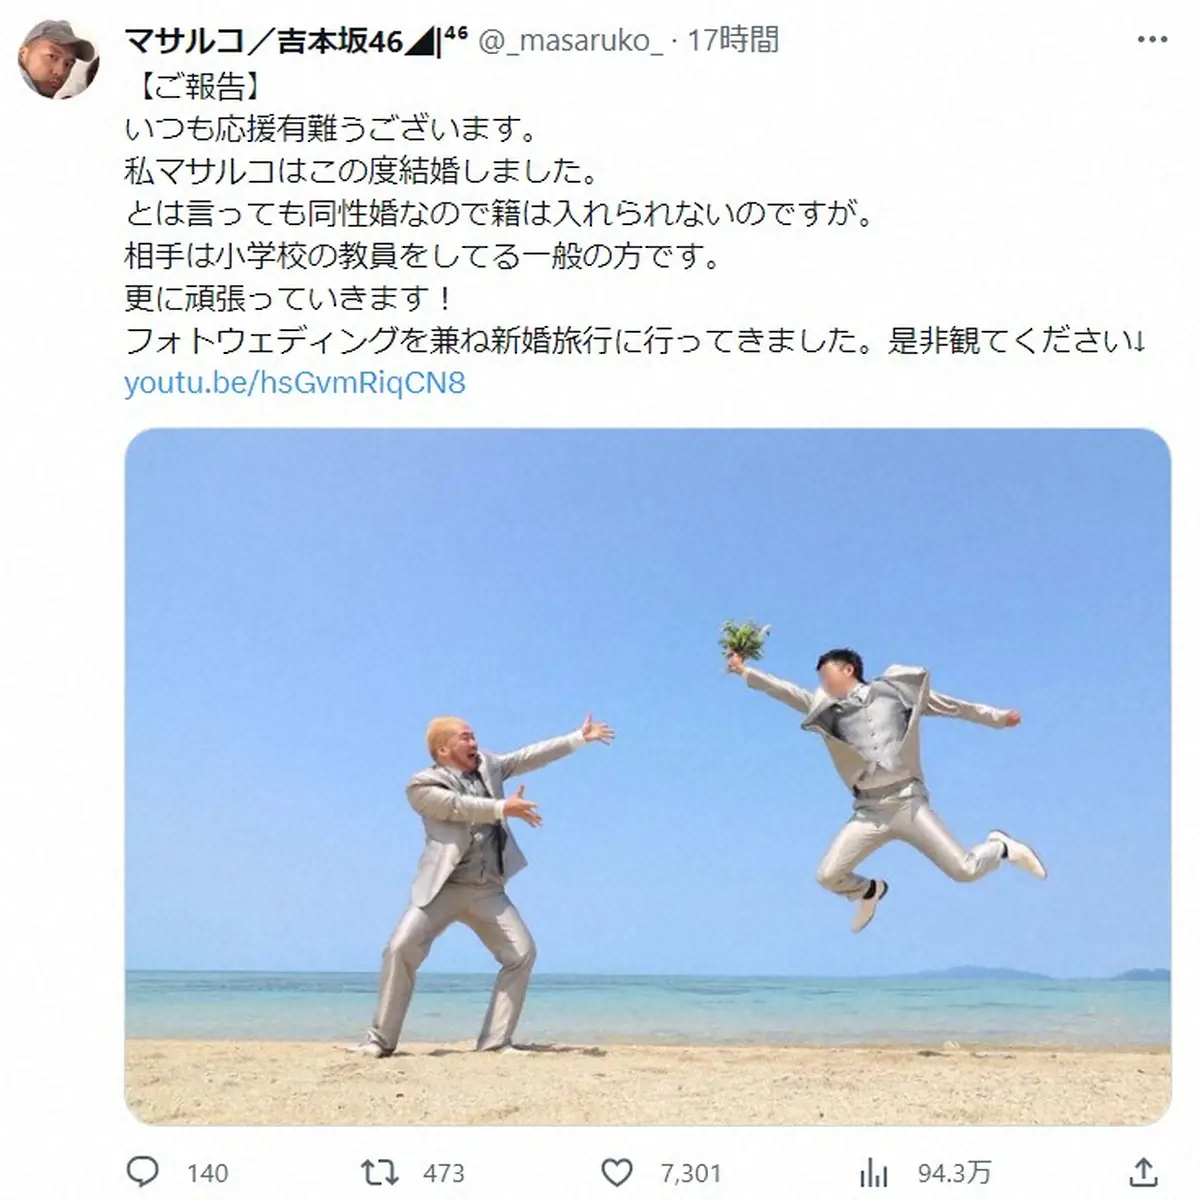Screen dimensions: 1200x1200
Task: Enlarge the beach wedding photo
Action: tap(648, 777)
